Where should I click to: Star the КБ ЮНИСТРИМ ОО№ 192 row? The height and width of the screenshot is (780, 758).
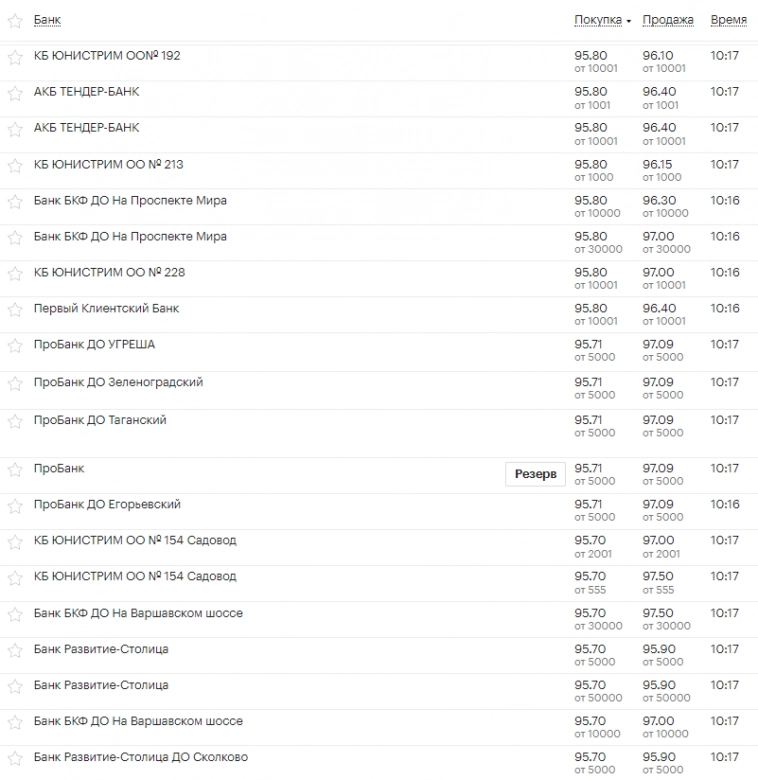15,57
